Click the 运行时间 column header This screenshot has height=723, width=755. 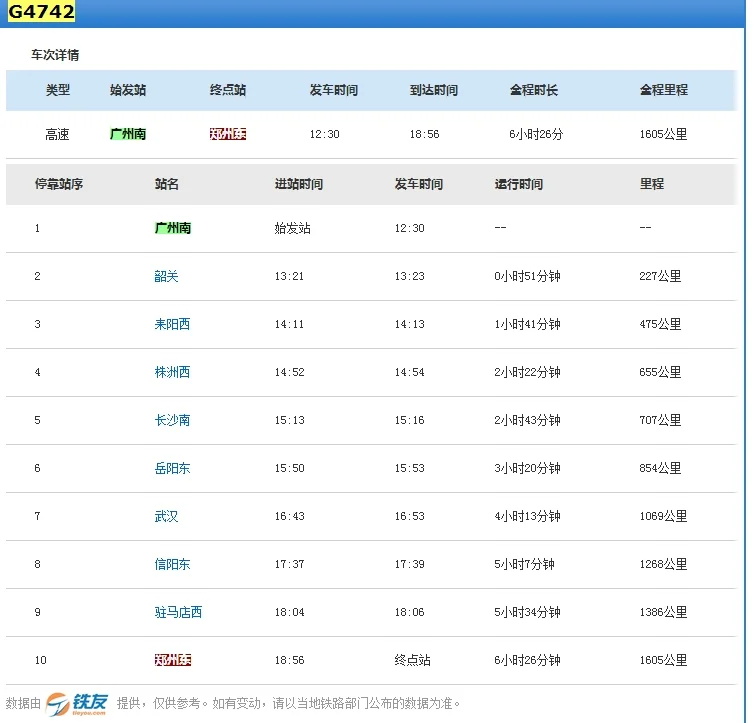[x=519, y=184]
